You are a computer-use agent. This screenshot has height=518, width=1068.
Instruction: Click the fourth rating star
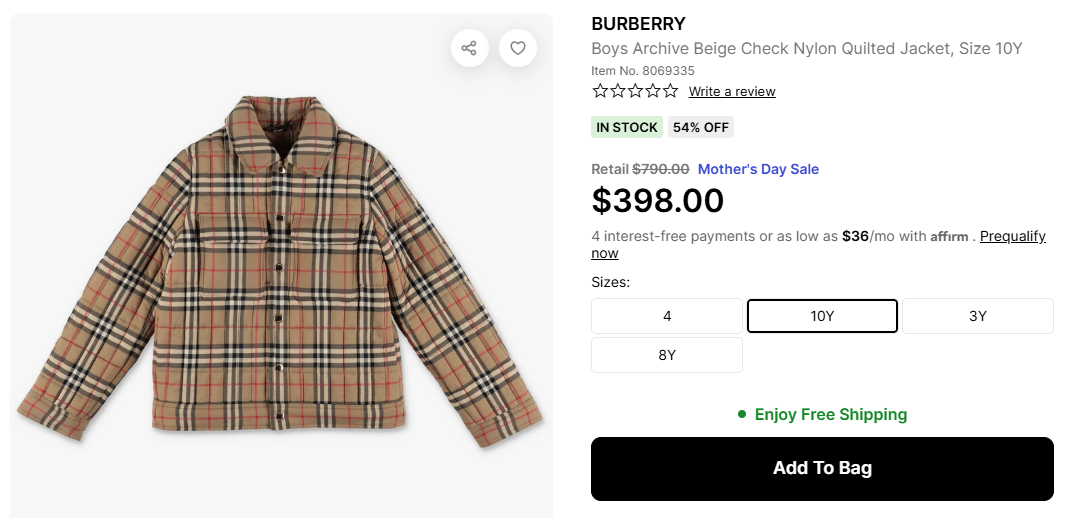[652, 91]
